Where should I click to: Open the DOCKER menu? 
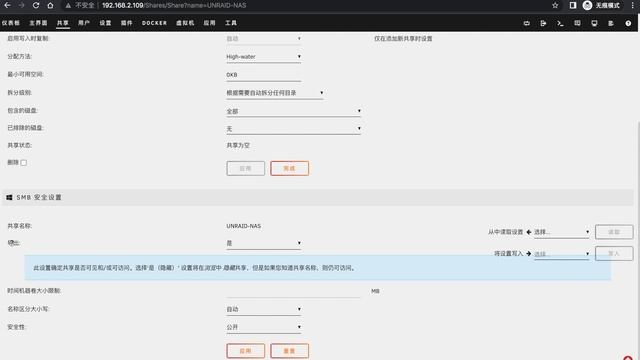coord(154,23)
